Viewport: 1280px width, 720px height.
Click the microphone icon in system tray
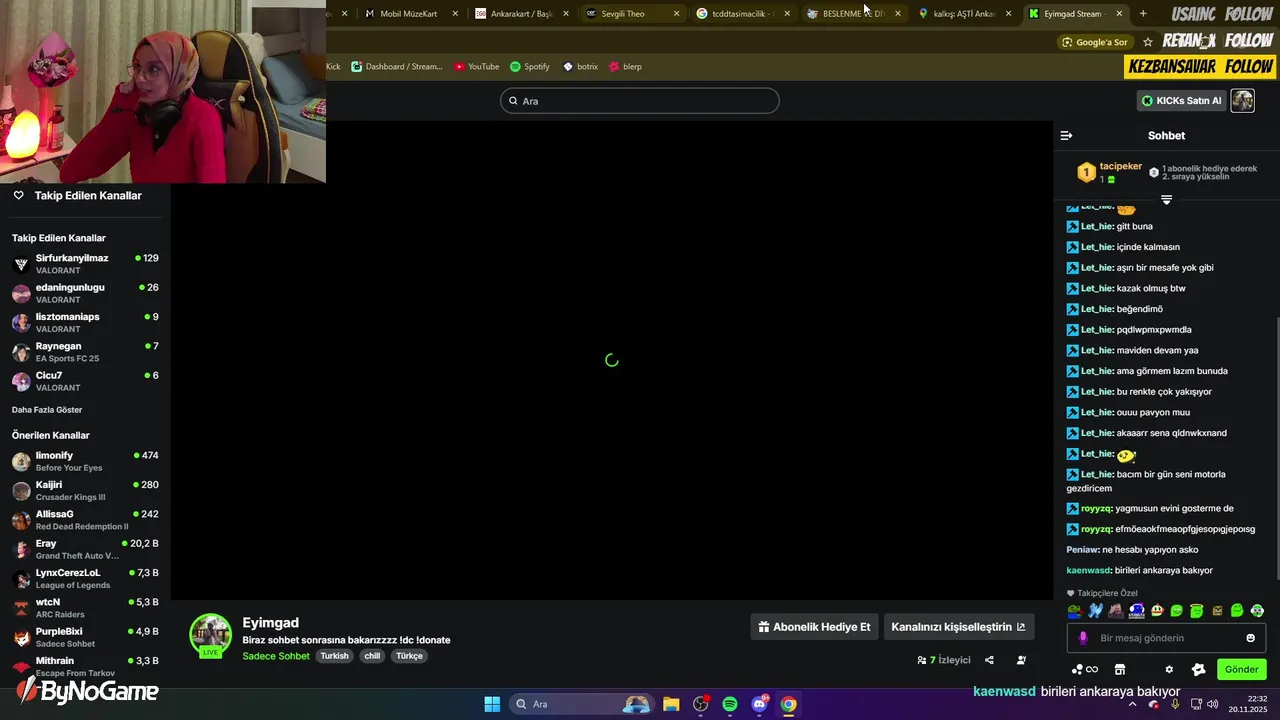click(x=1176, y=704)
